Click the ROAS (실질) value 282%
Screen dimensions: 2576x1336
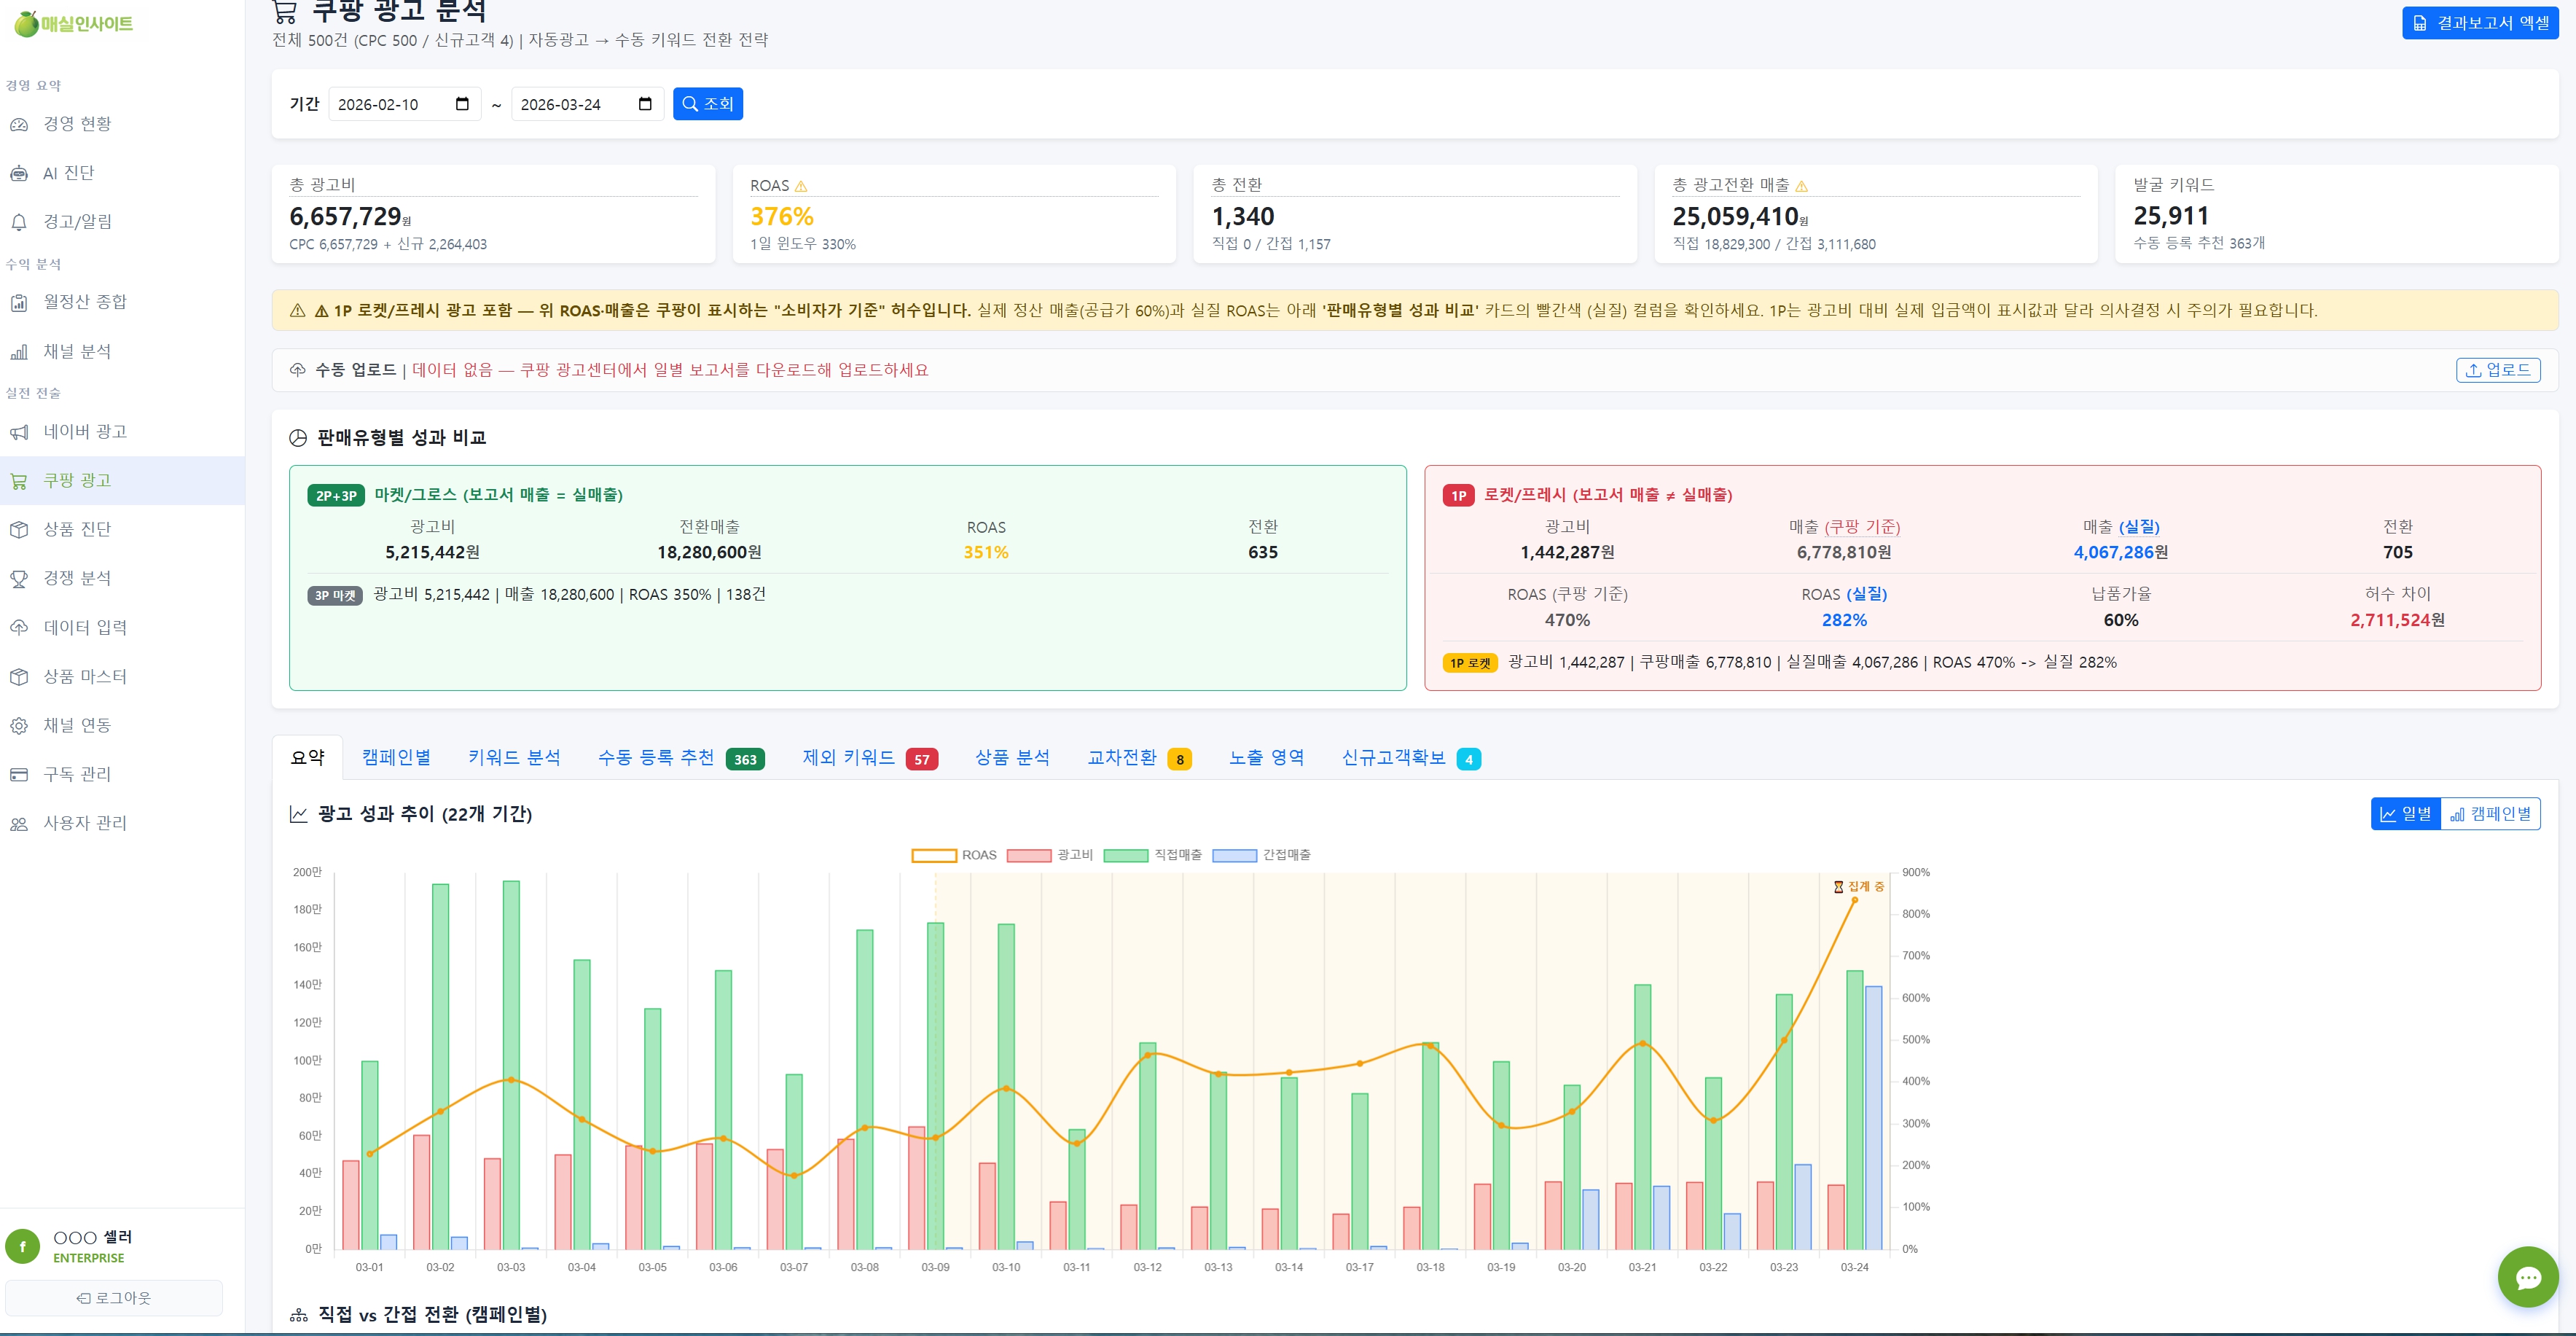click(x=1844, y=621)
